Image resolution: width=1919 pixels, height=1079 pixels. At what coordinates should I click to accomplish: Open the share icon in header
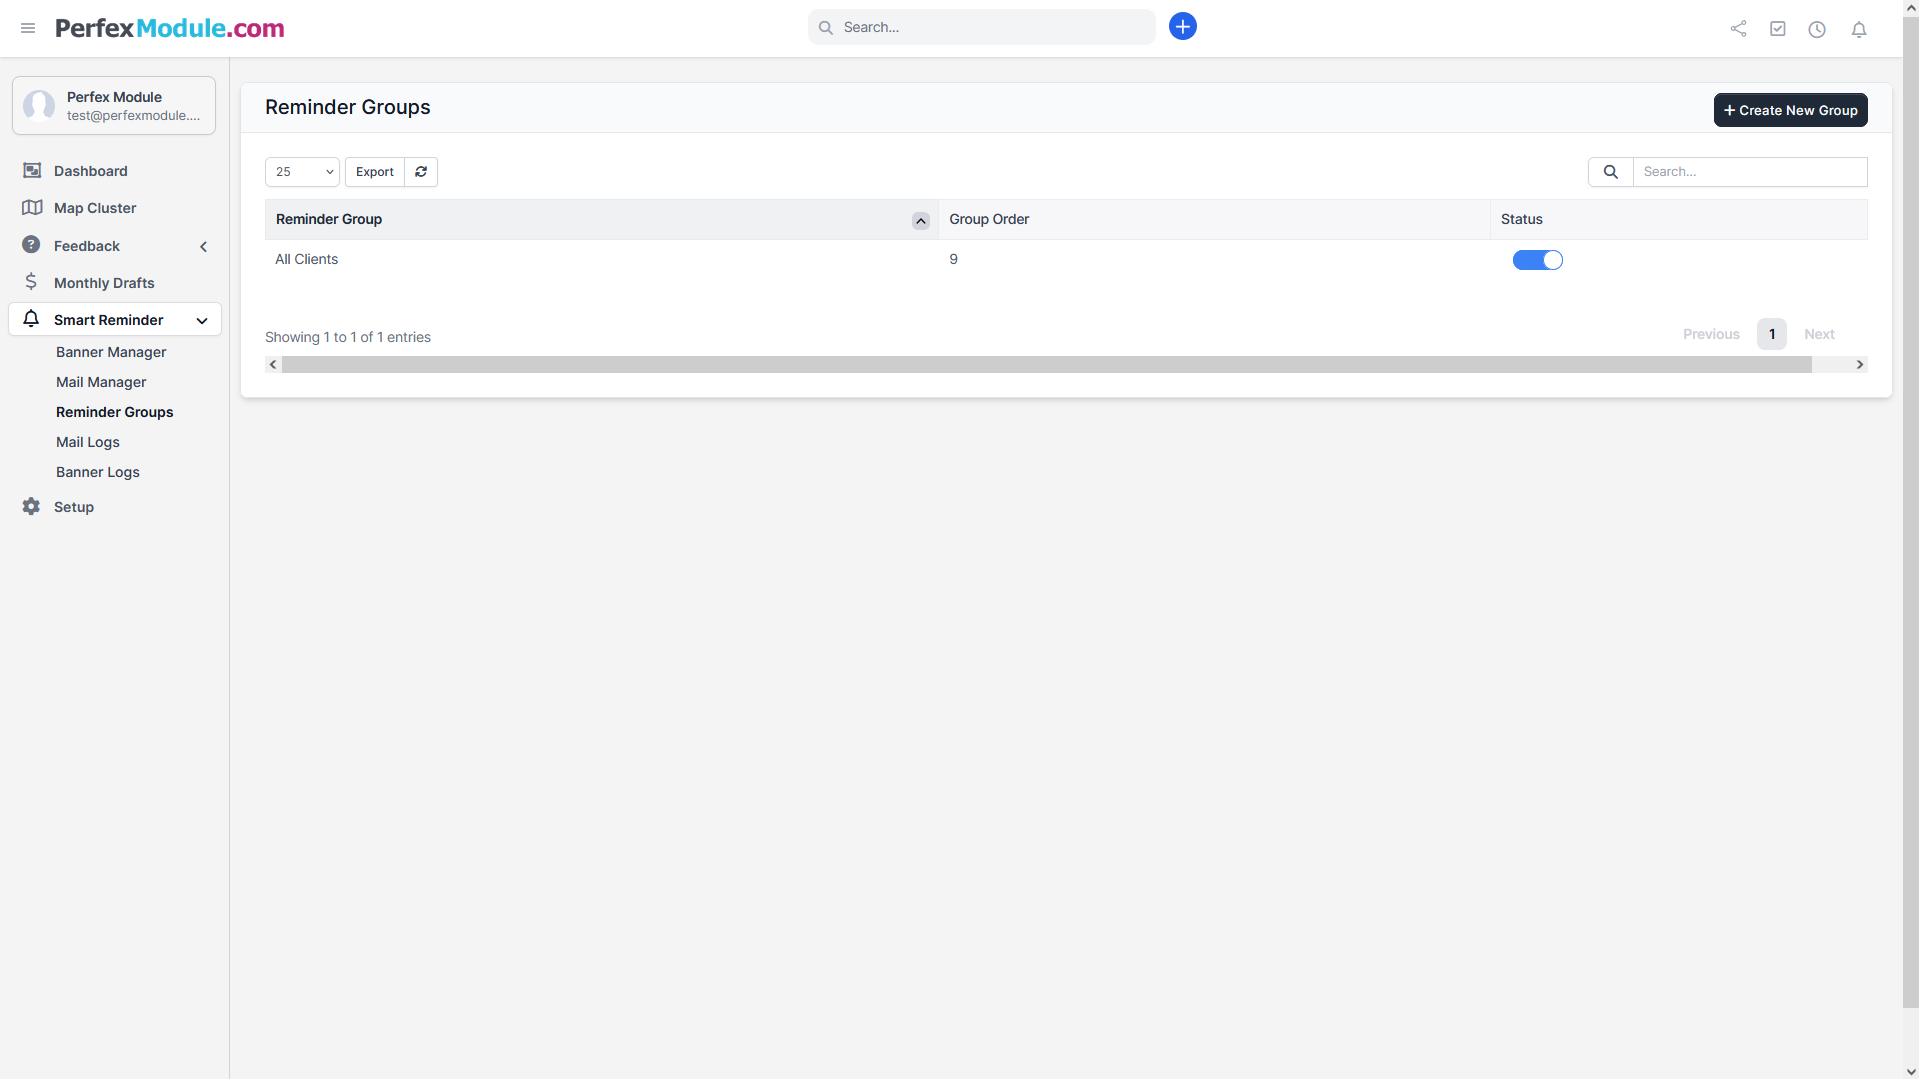pyautogui.click(x=1738, y=29)
